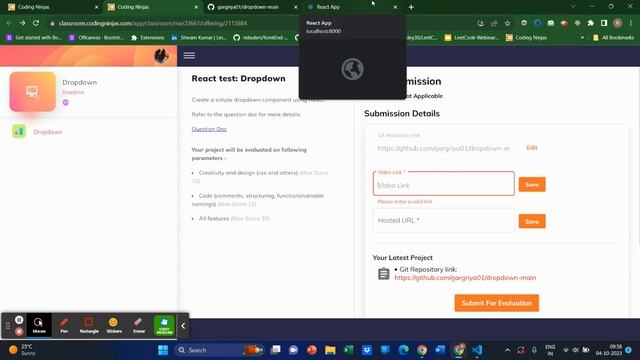640x360 pixels.
Task: Open Word from the taskbar
Action: 440,350
